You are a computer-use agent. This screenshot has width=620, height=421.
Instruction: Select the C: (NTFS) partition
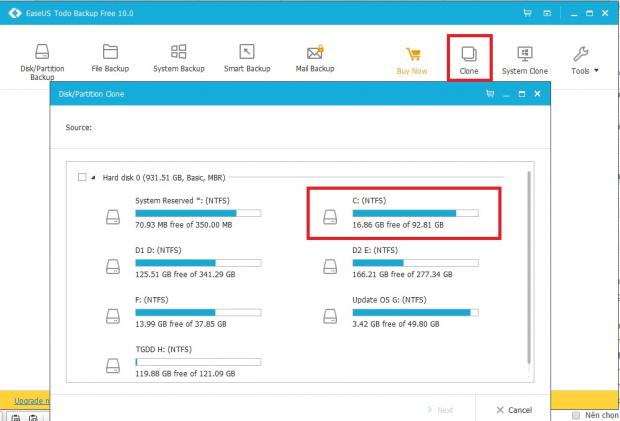(x=402, y=213)
